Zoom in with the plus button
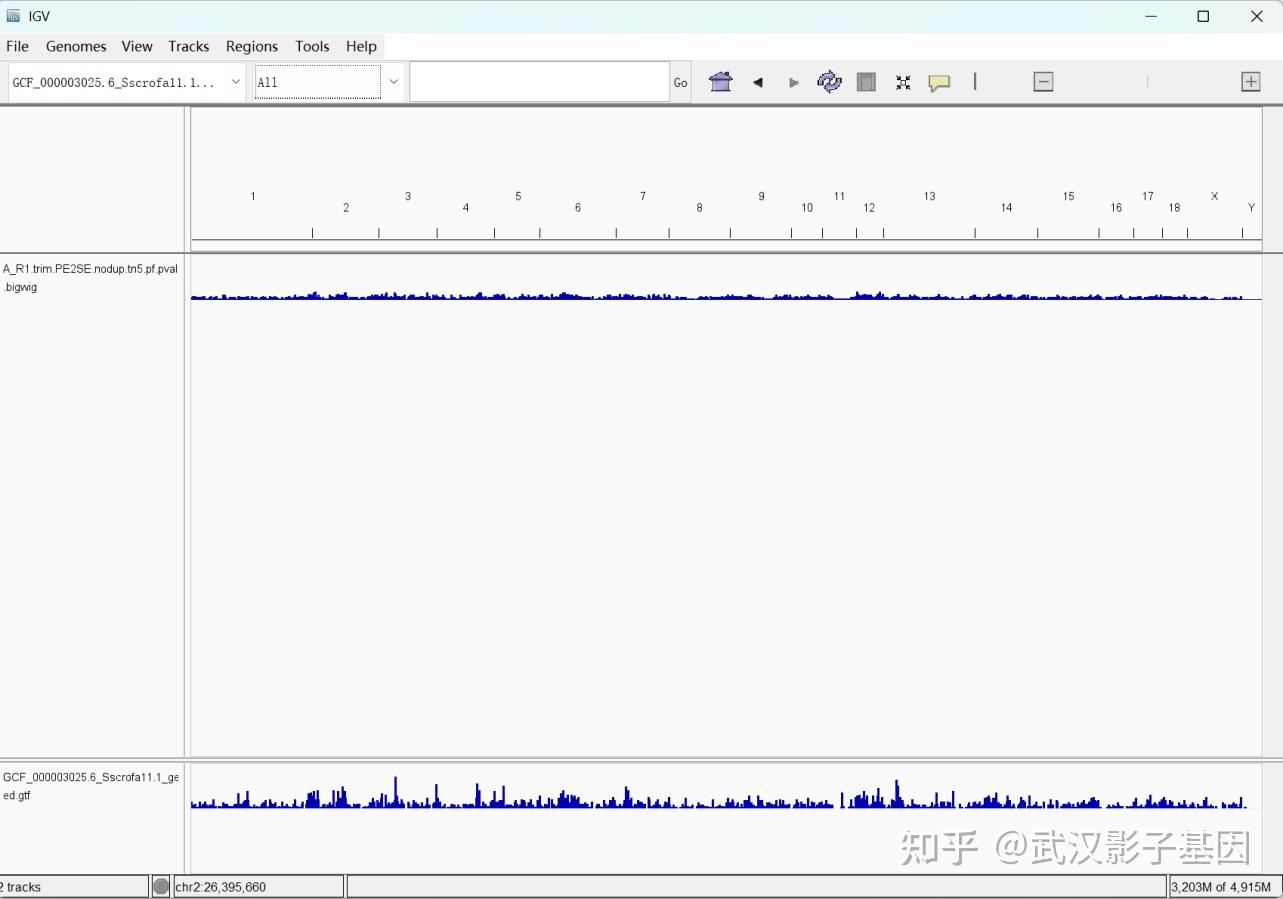1283x899 pixels. [1250, 82]
